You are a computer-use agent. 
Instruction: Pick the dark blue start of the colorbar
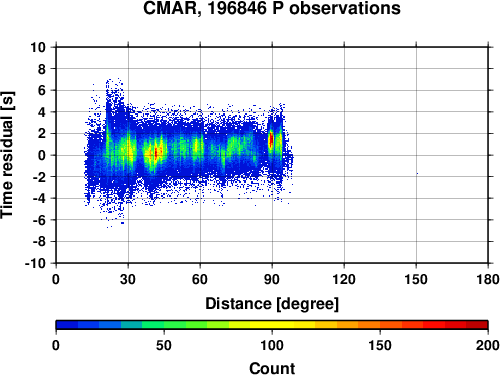click(67, 325)
